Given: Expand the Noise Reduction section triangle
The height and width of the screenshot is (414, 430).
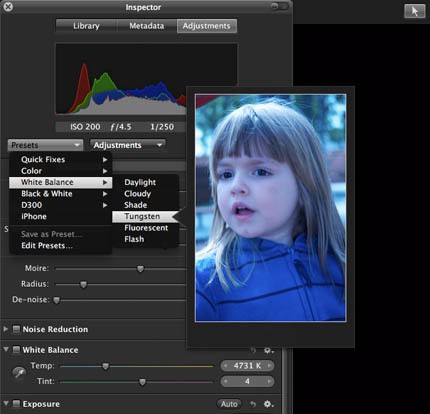Looking at the screenshot, I should point(6,329).
